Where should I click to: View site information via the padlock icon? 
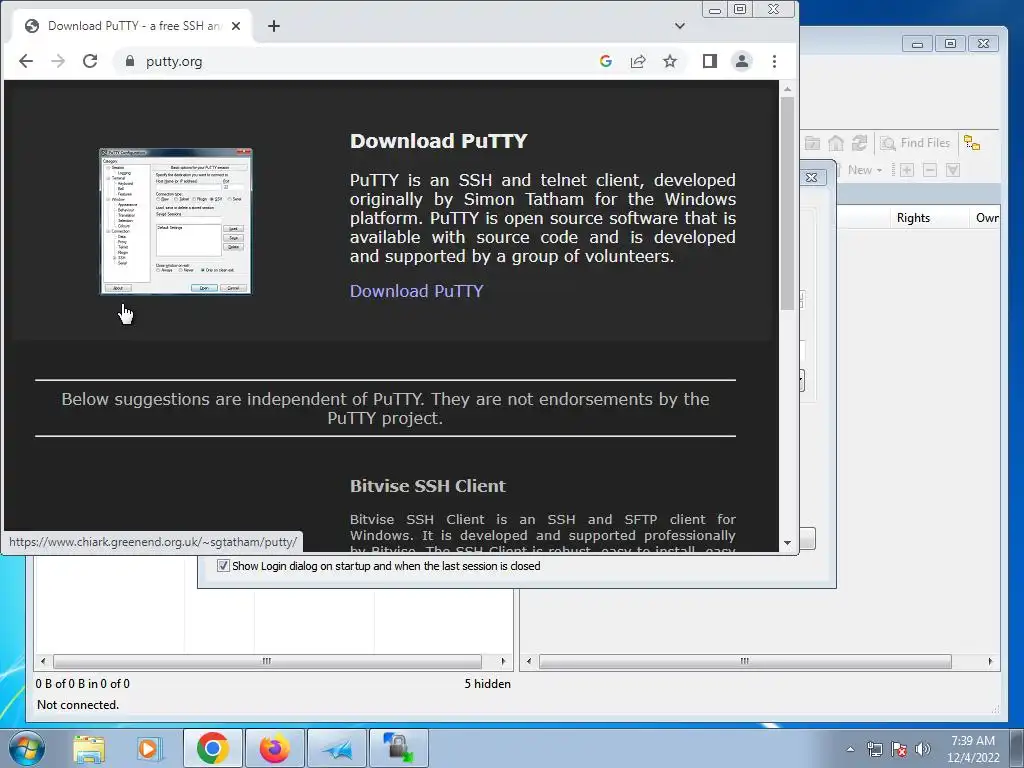click(x=130, y=61)
